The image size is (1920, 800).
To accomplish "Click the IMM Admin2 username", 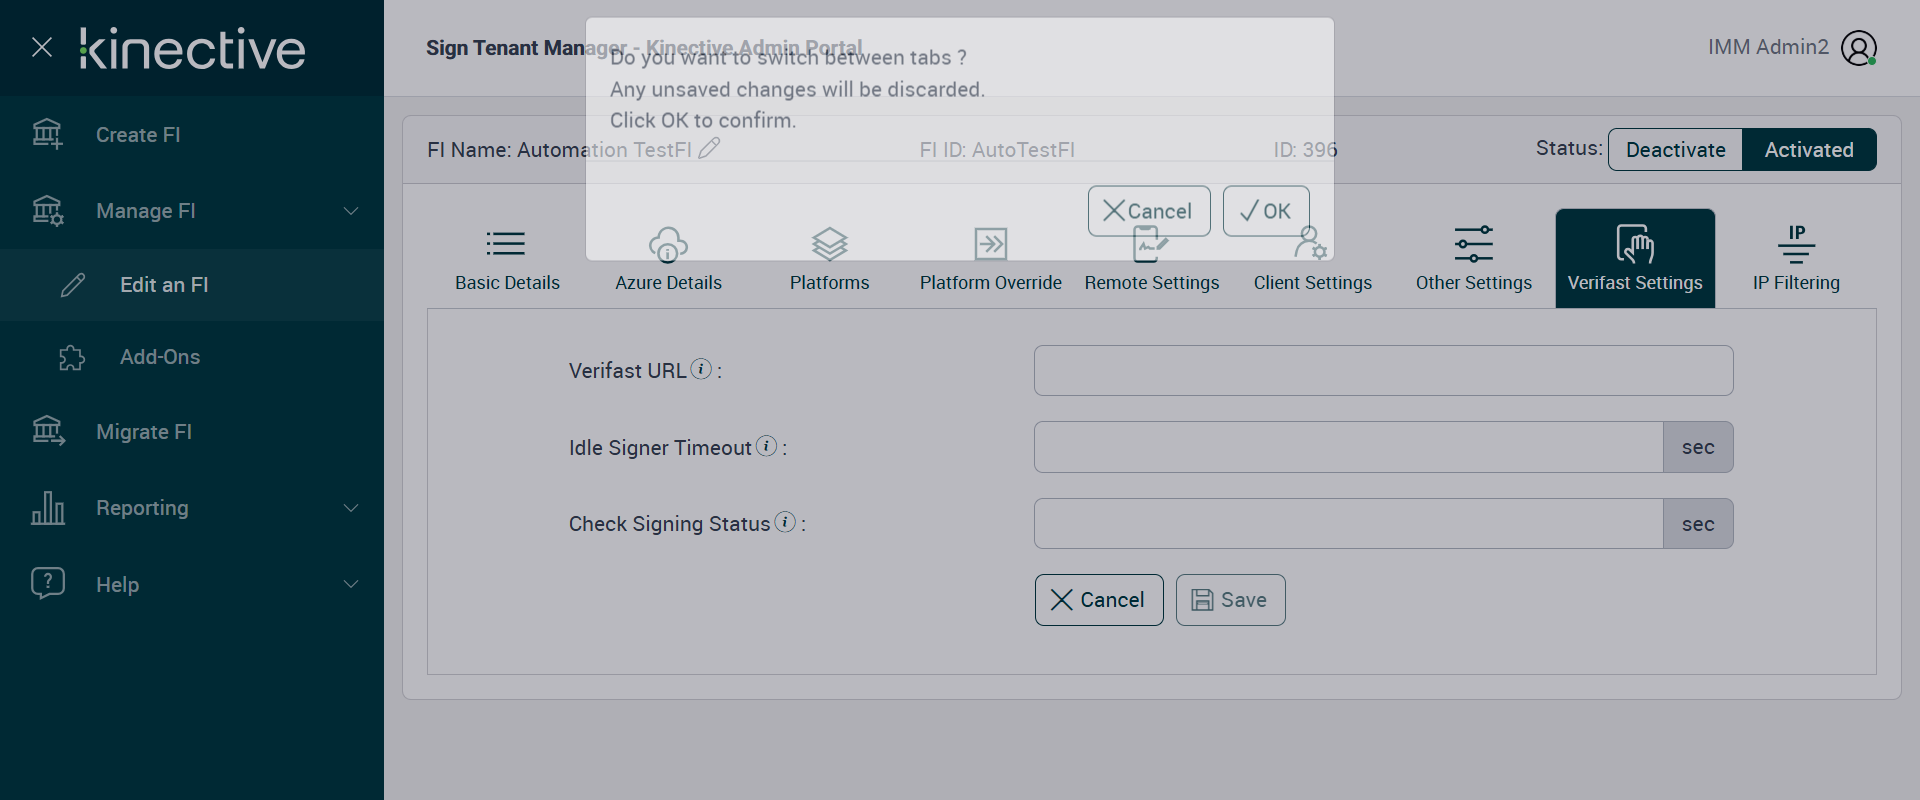I will pyautogui.click(x=1768, y=47).
